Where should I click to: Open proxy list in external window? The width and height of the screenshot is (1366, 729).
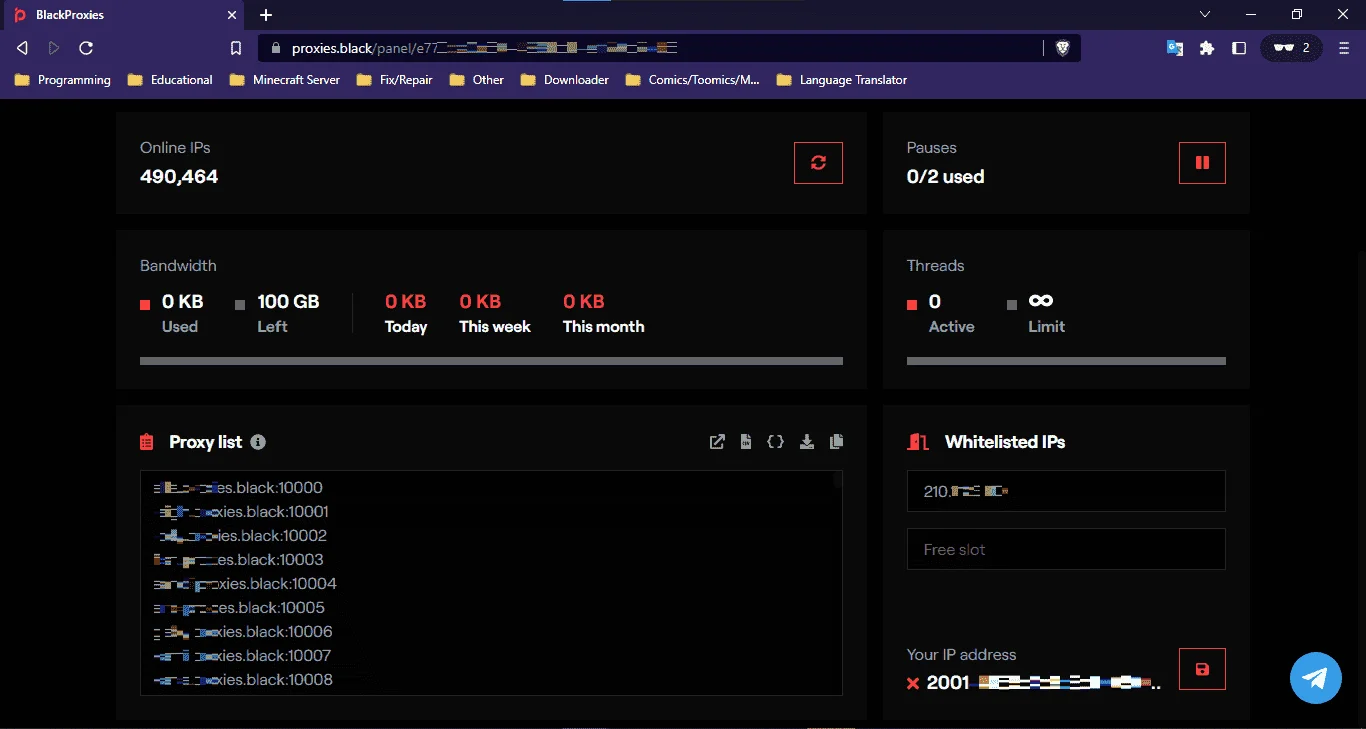(x=717, y=442)
